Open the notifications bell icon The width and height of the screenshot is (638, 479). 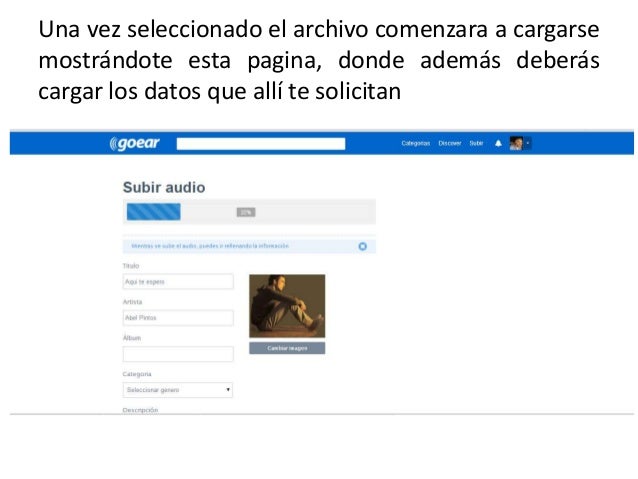click(x=498, y=143)
